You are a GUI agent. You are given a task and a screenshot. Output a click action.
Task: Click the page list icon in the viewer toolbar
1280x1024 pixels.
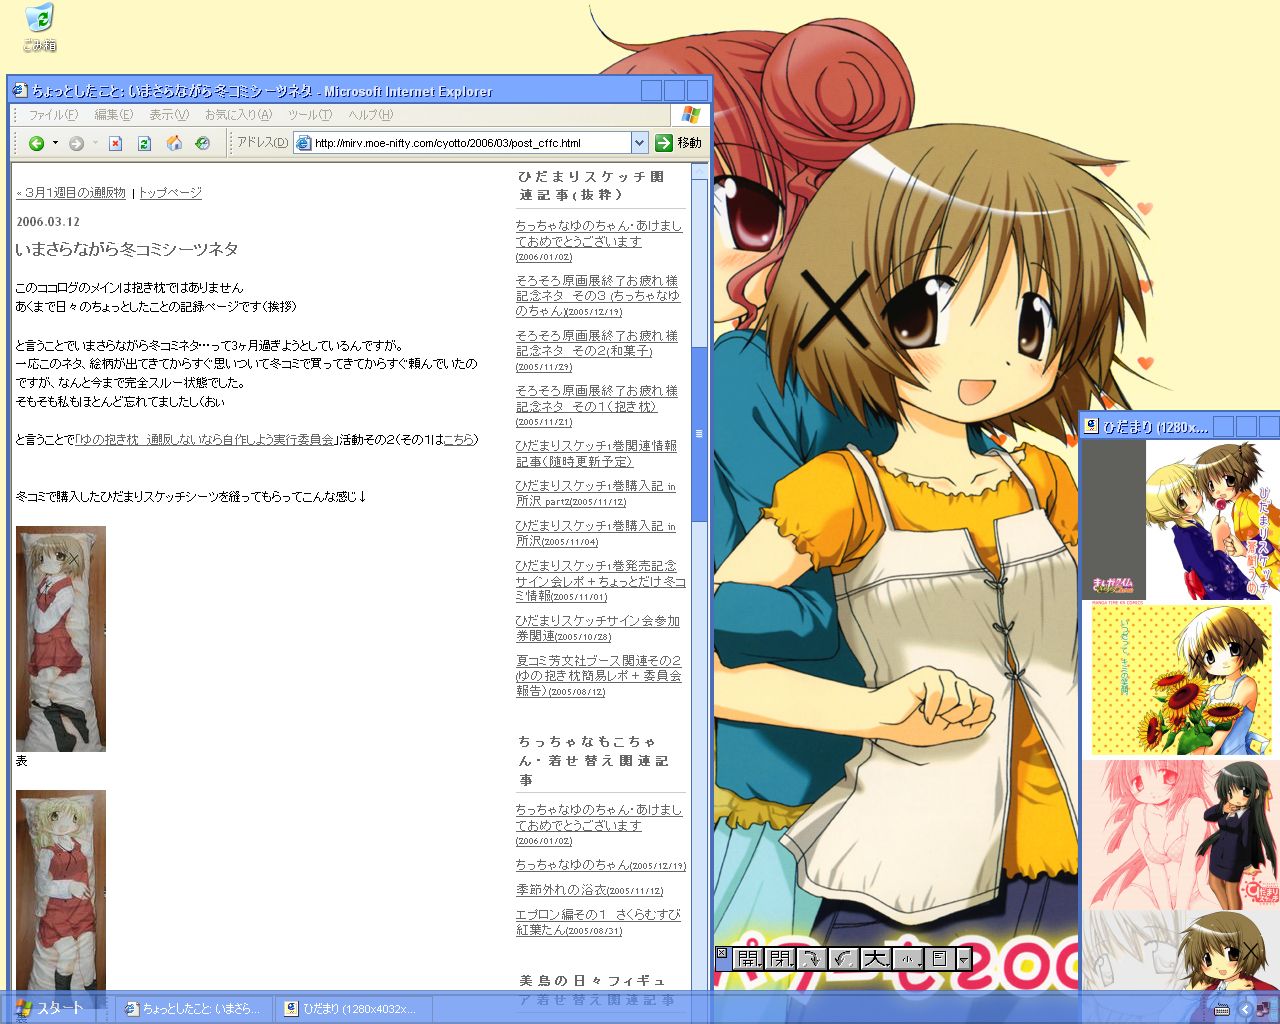939,959
